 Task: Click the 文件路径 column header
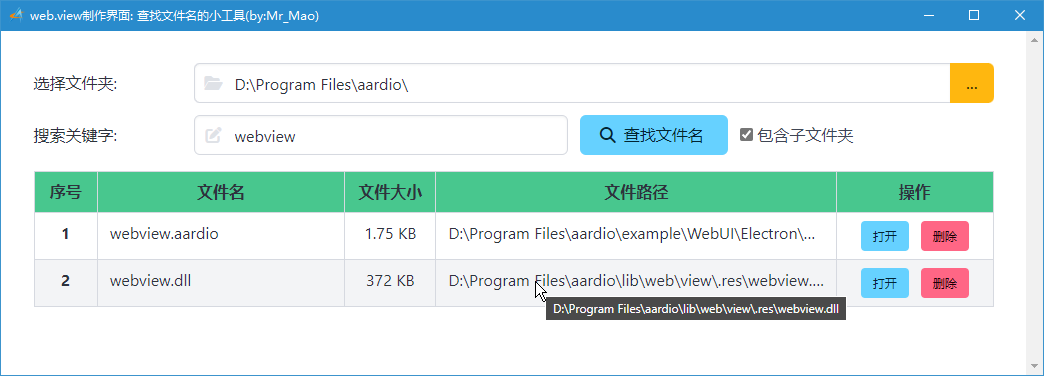(x=636, y=192)
